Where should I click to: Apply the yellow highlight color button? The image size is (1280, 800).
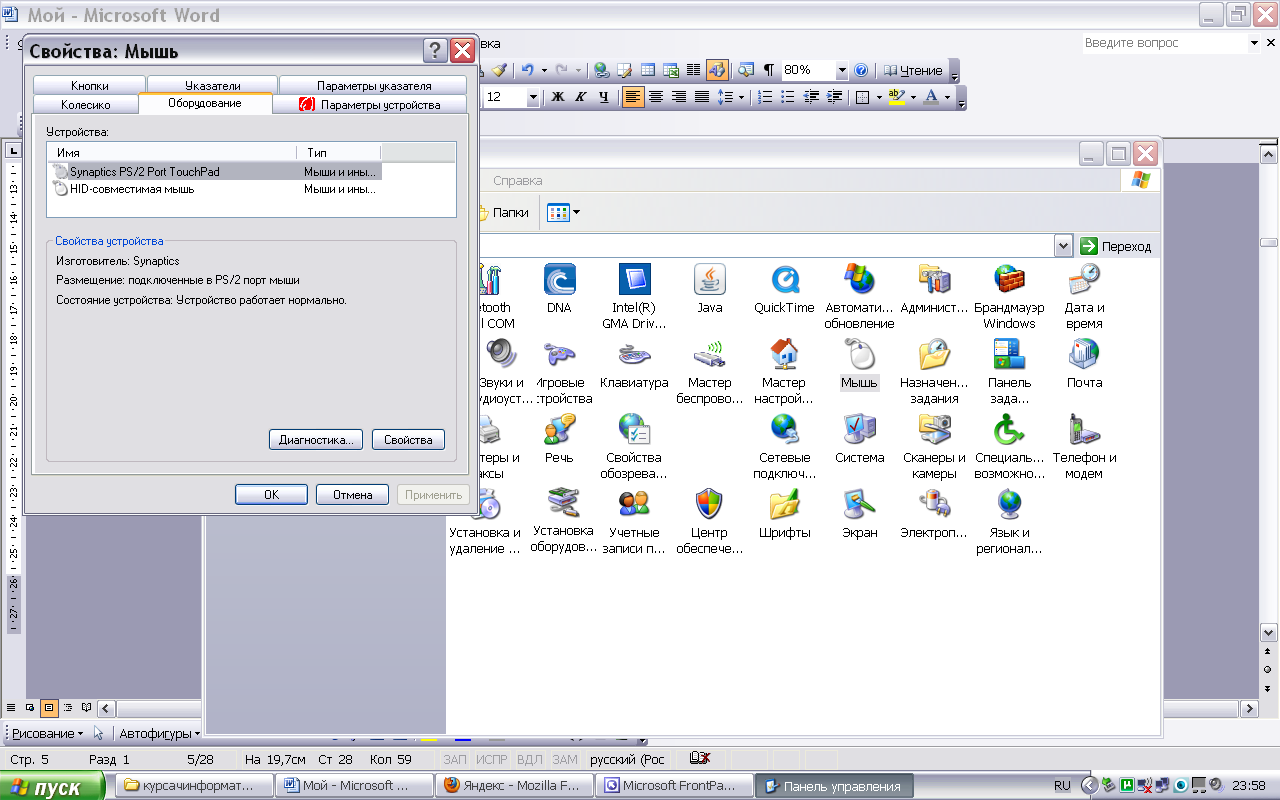click(896, 97)
